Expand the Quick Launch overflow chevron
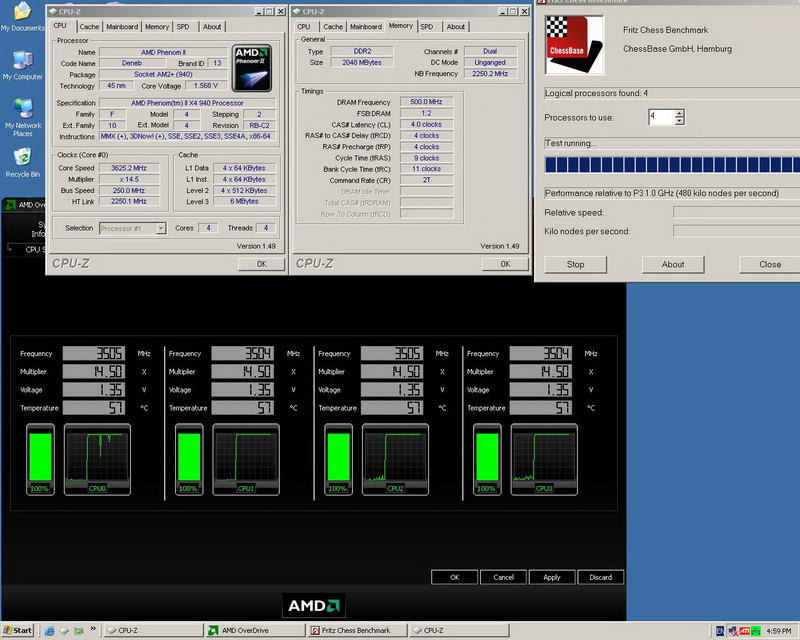Viewport: 800px width, 640px height. [x=93, y=629]
